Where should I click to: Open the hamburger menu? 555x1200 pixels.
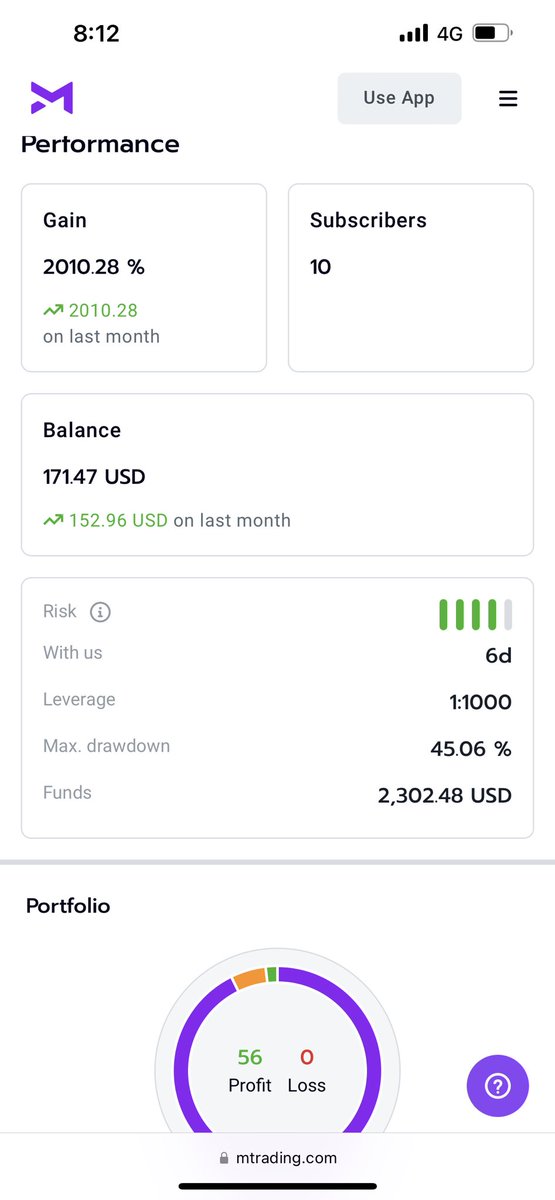click(x=508, y=98)
